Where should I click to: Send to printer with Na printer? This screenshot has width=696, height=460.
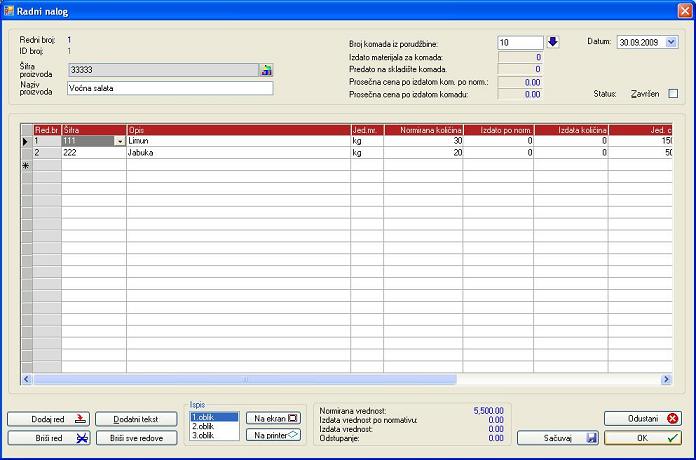273,435
